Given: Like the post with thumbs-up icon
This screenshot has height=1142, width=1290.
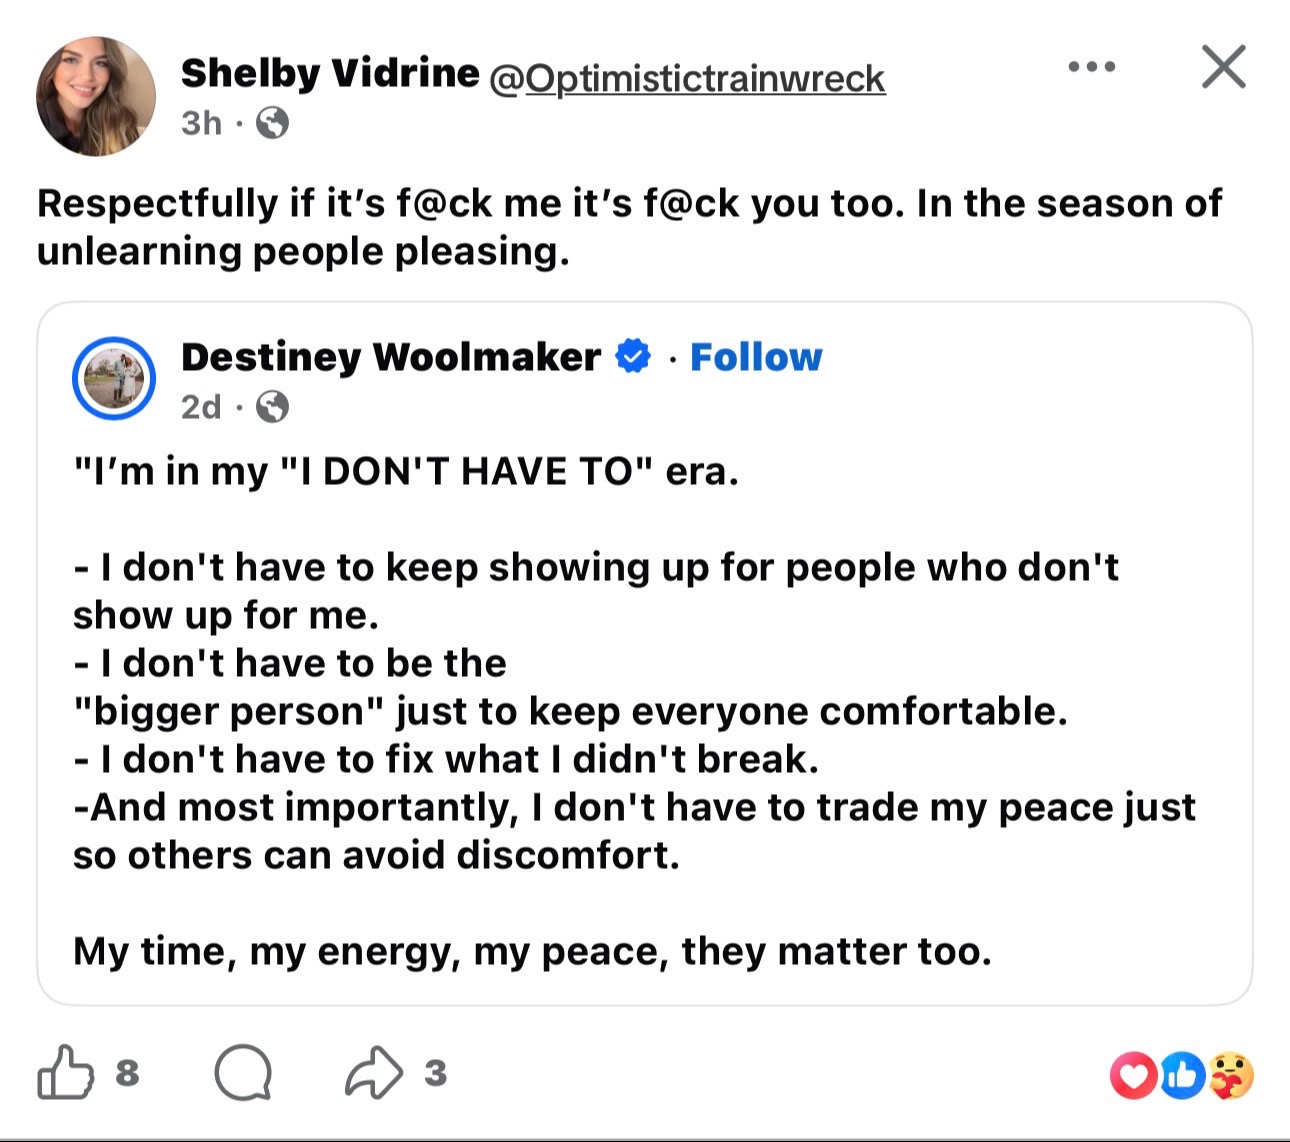Looking at the screenshot, I should click(x=66, y=1073).
